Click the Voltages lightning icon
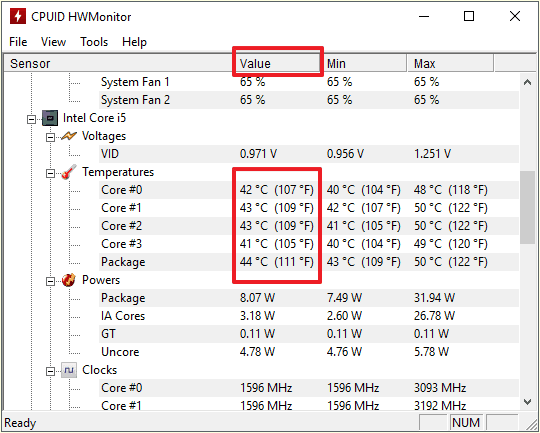This screenshot has height=433, width=540. [69, 136]
